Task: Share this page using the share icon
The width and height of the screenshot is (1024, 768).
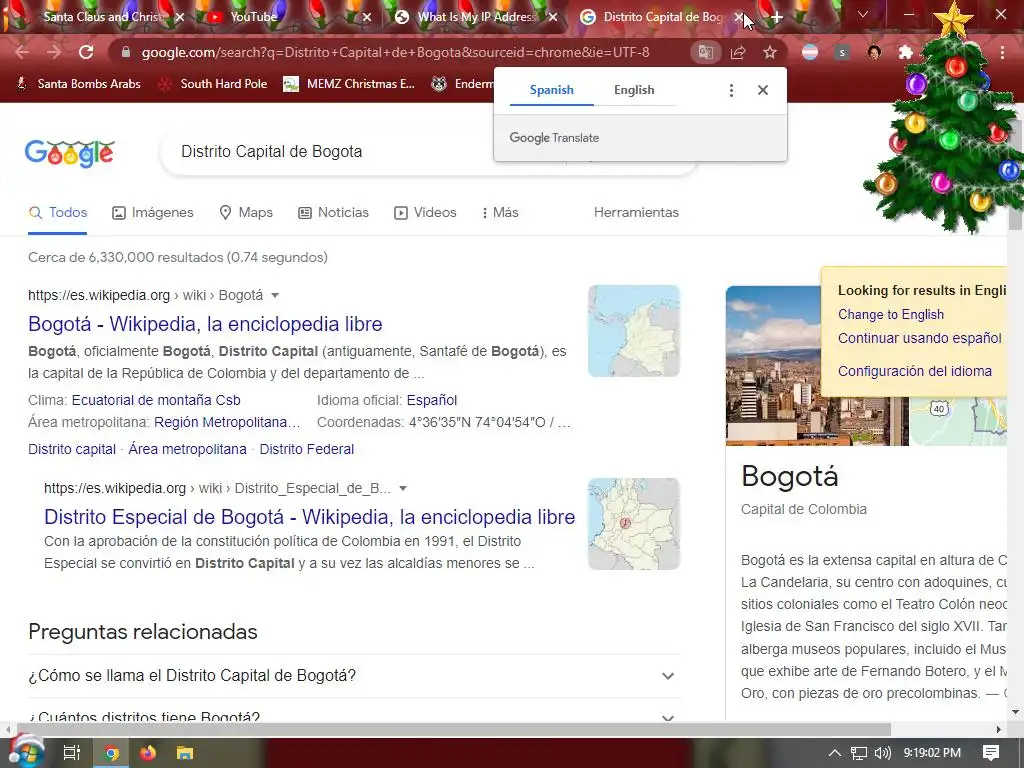Action: point(738,52)
